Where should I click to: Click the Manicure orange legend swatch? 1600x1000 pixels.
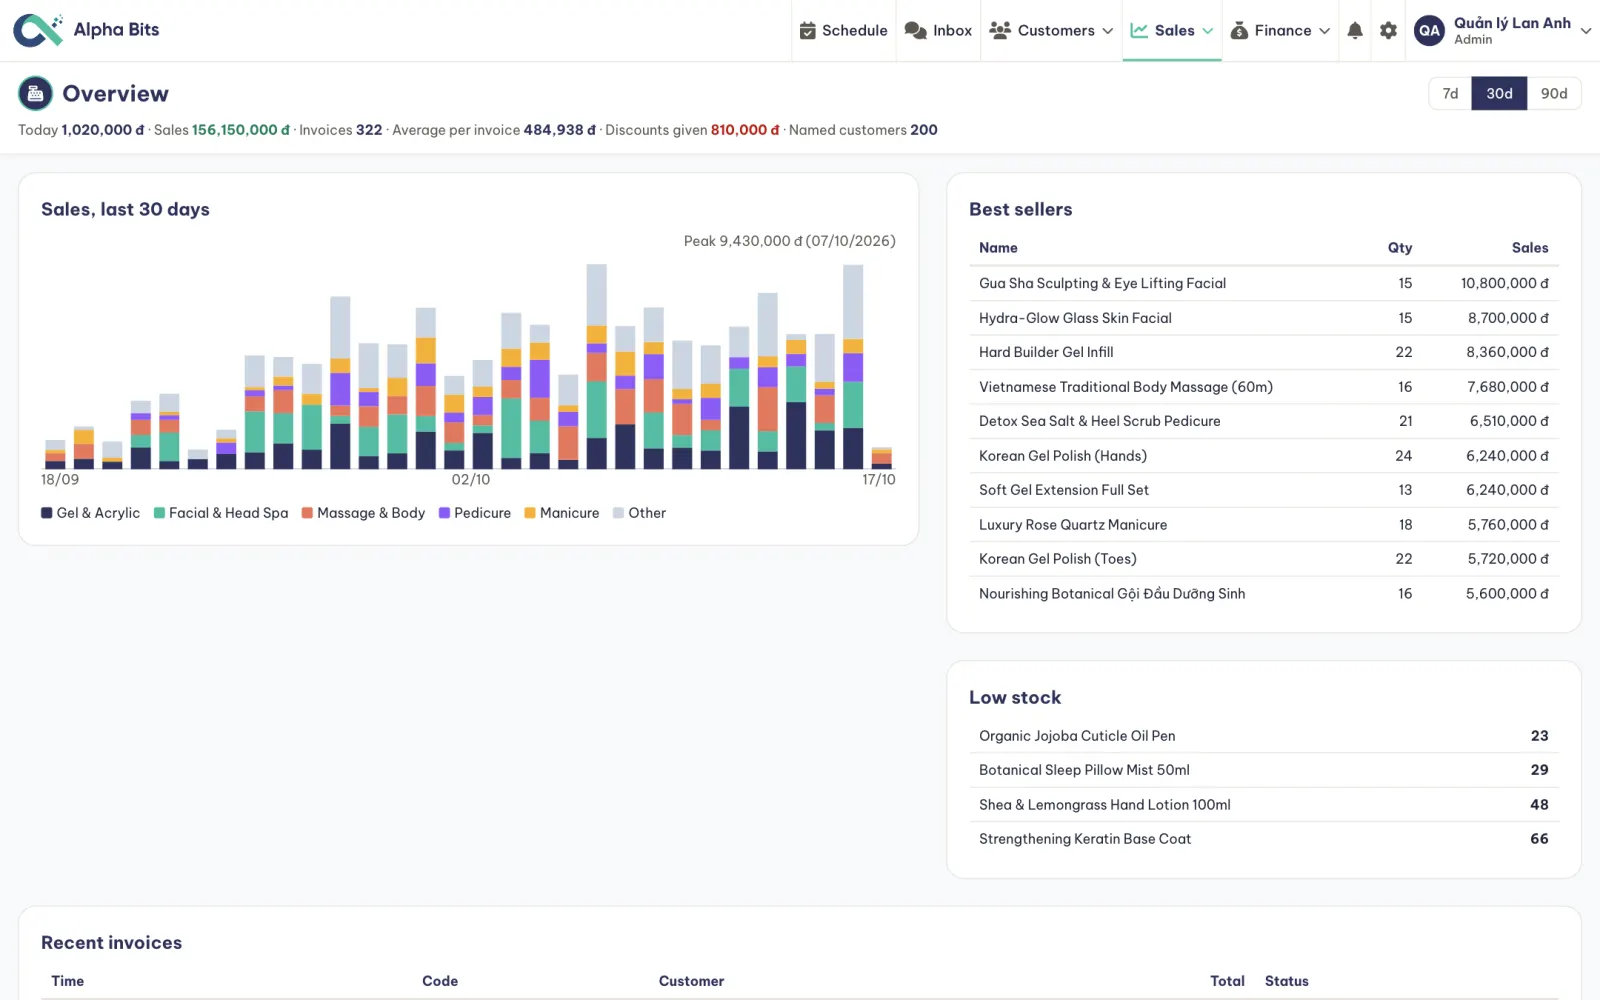coord(530,513)
